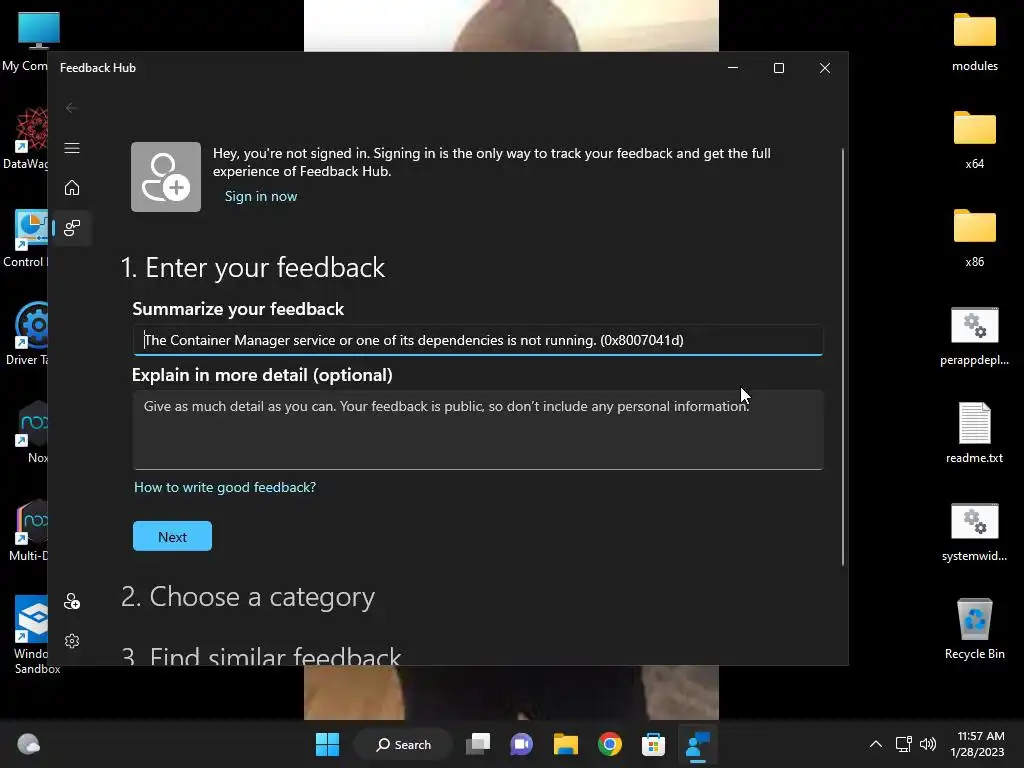Select the x86 folder on desktop
The image size is (1024, 768).
tap(974, 238)
